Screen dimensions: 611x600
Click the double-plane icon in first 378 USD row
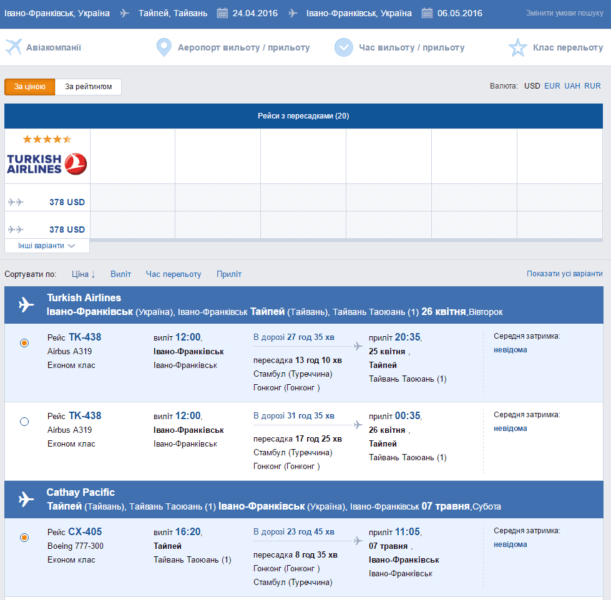pos(16,202)
